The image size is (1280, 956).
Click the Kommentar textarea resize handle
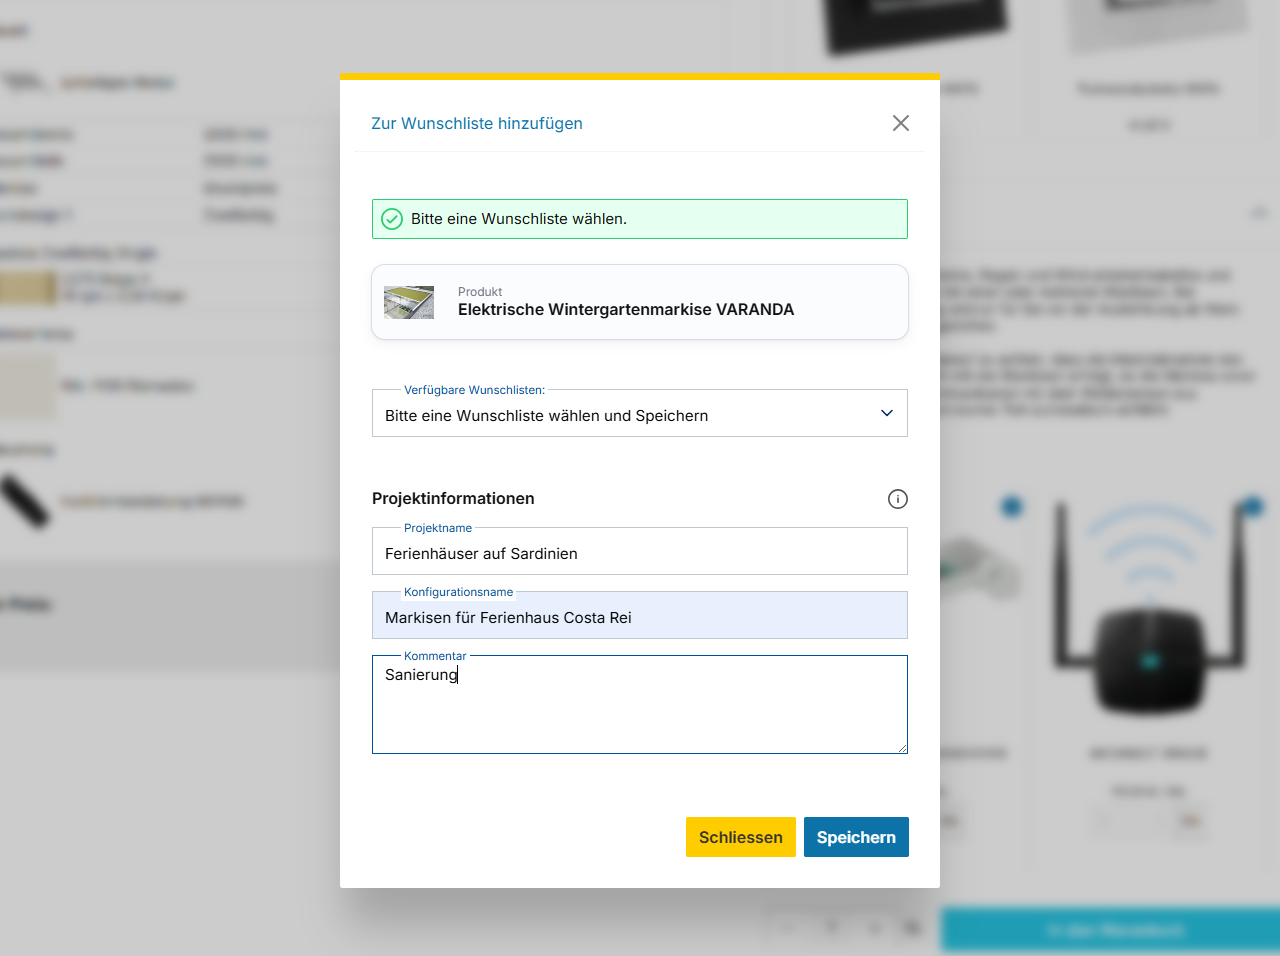(902, 748)
